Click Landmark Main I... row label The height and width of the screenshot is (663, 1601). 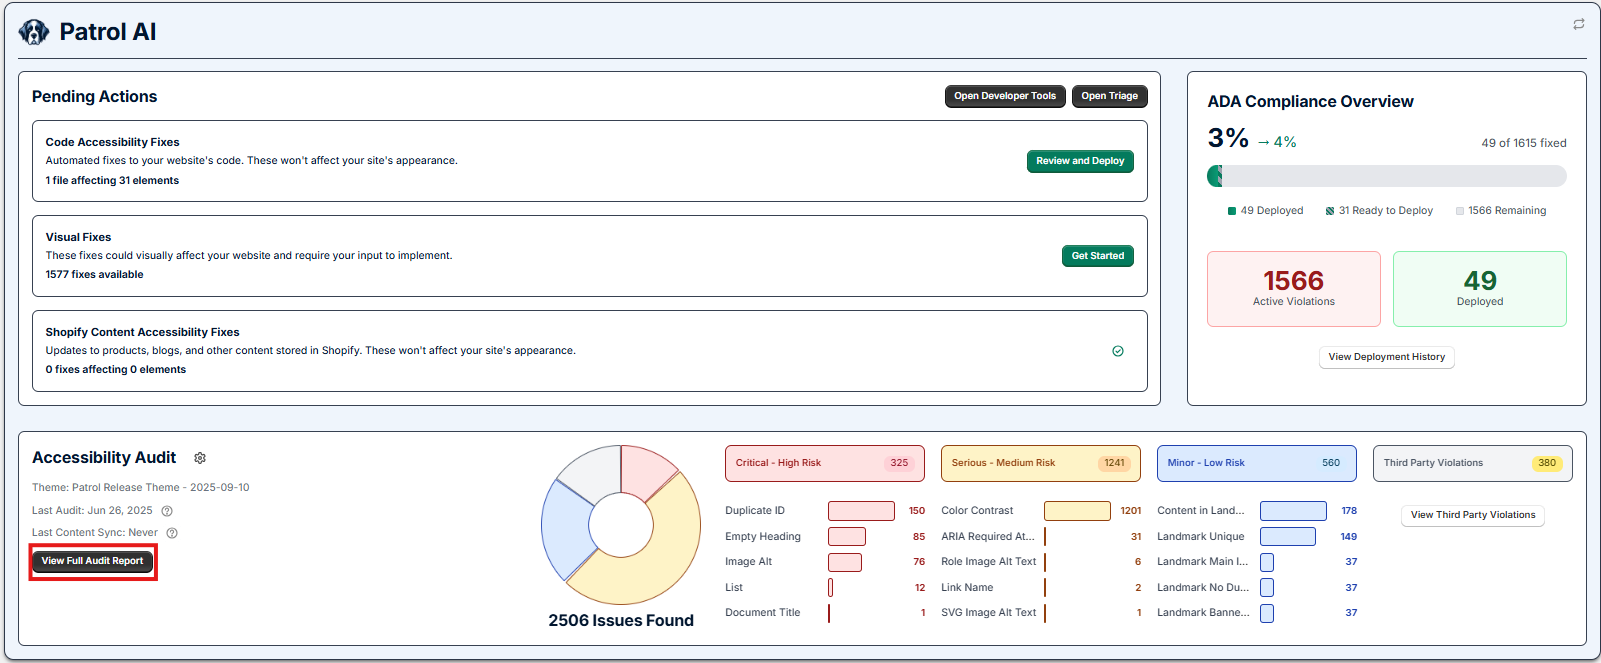(x=1203, y=562)
